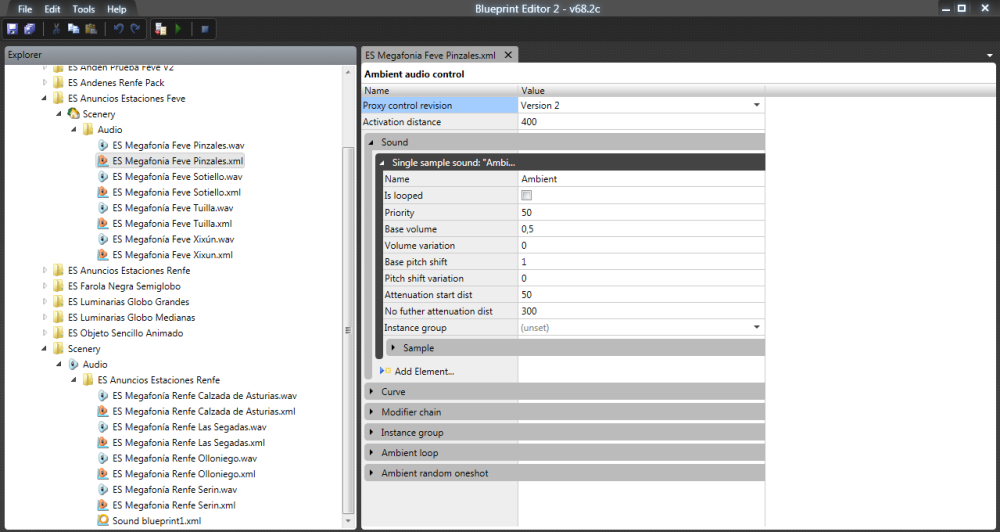Click Add Element... under Sound
Viewport: 1000px width, 532px height.
click(x=424, y=371)
